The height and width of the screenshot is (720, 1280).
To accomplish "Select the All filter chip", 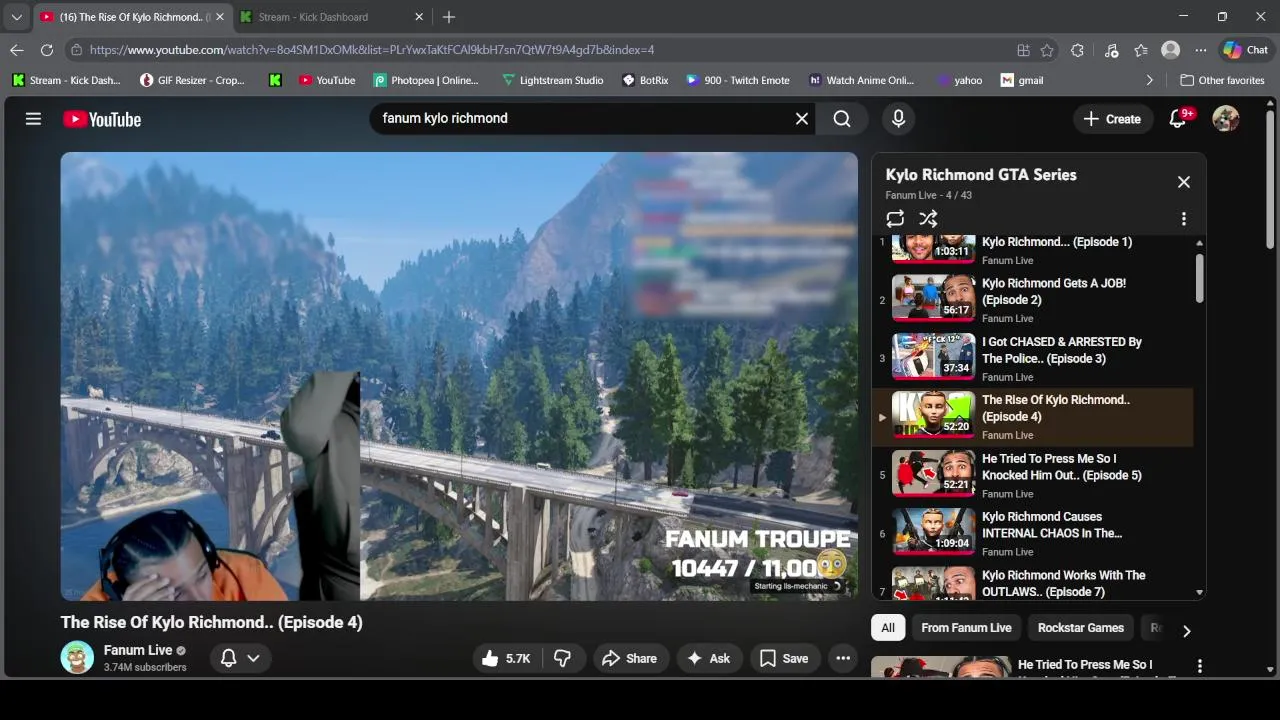I will pos(887,628).
